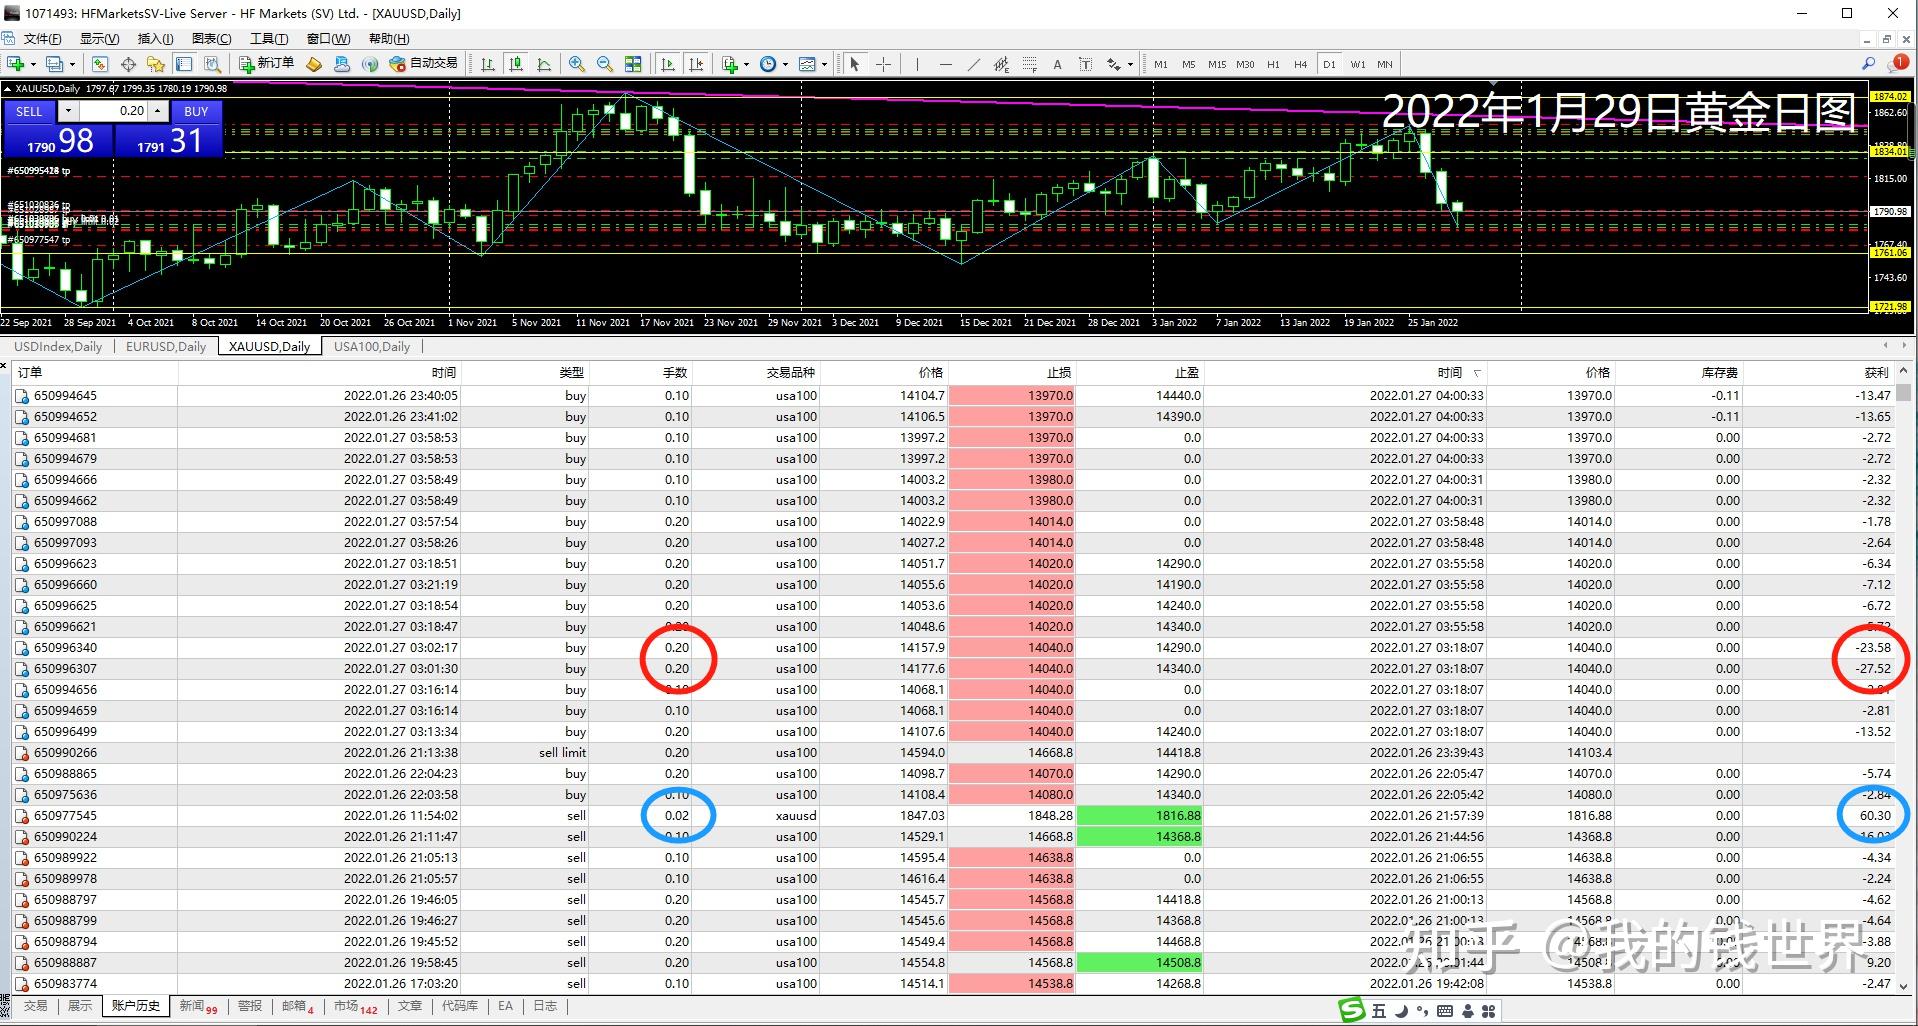The image size is (1918, 1026).
Task: Open the search magnifier icon
Action: click(1869, 63)
